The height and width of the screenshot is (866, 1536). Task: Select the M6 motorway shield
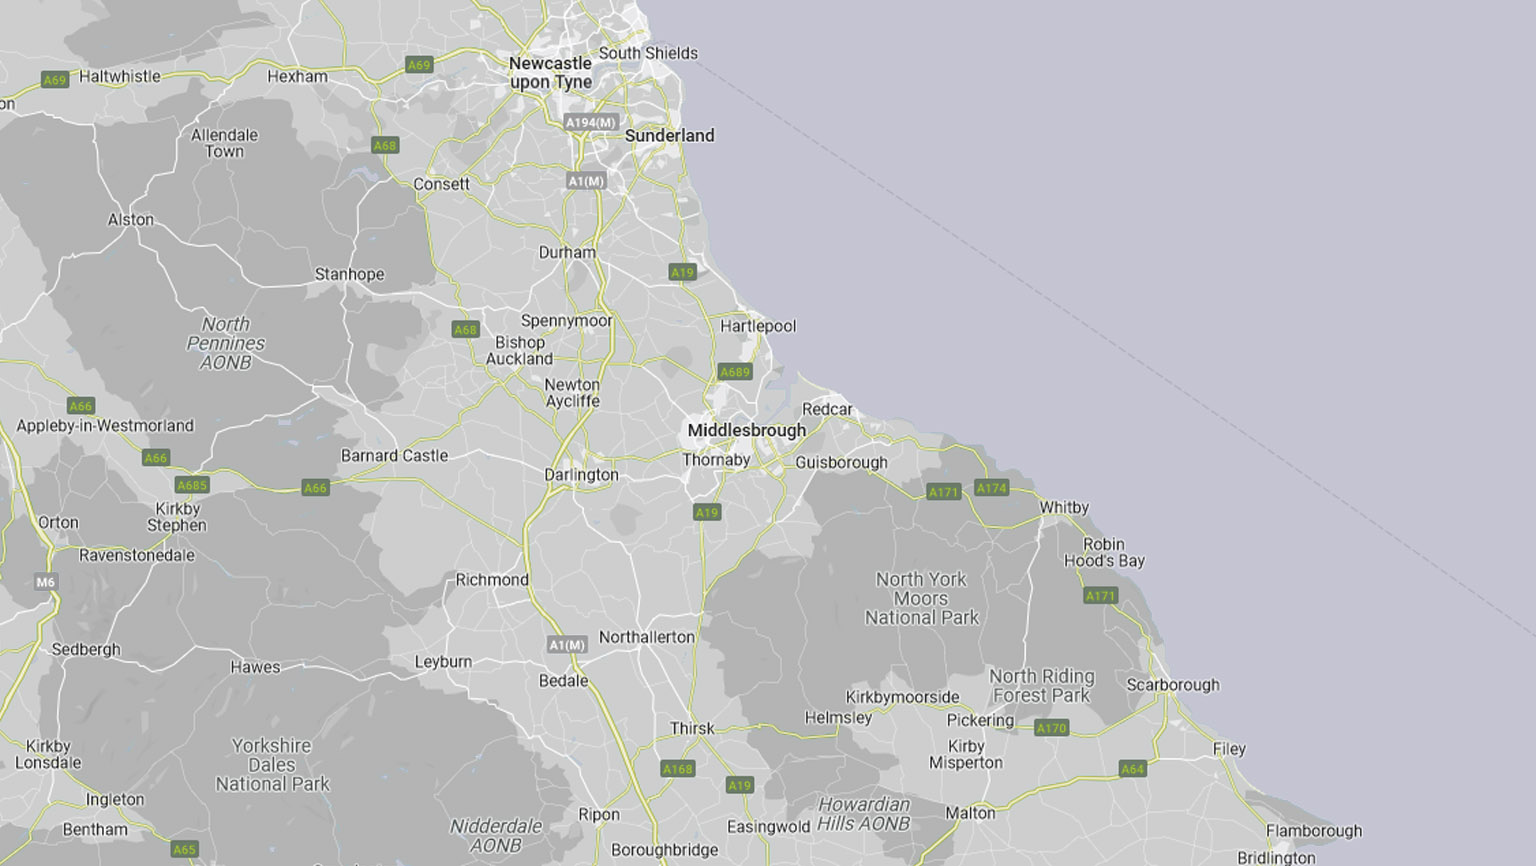(46, 582)
